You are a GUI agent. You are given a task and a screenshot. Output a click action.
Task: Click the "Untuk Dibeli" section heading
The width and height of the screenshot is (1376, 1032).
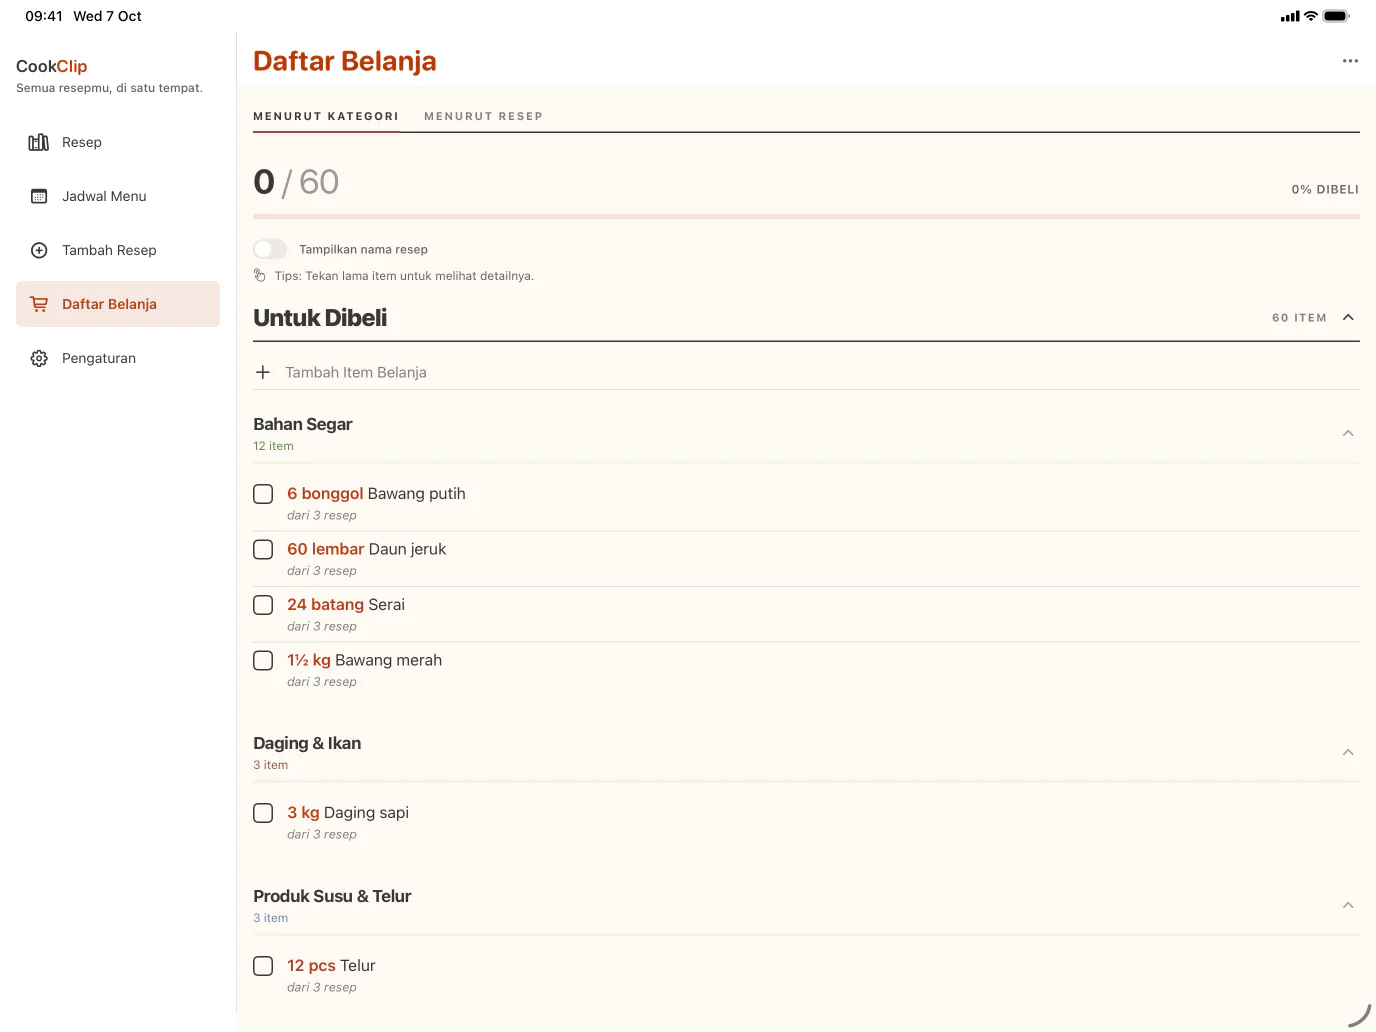click(x=320, y=318)
